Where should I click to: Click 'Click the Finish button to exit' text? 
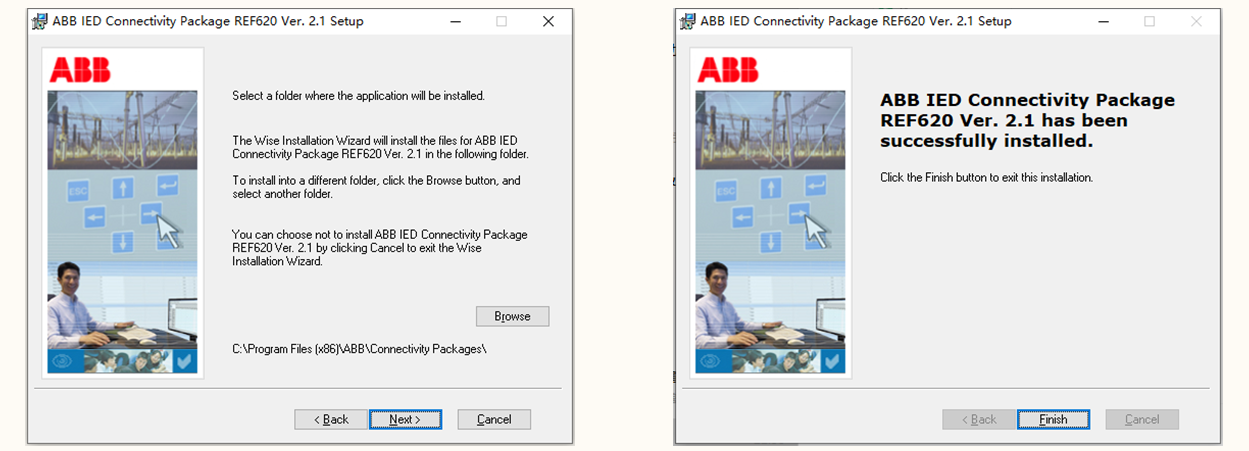coord(986,177)
